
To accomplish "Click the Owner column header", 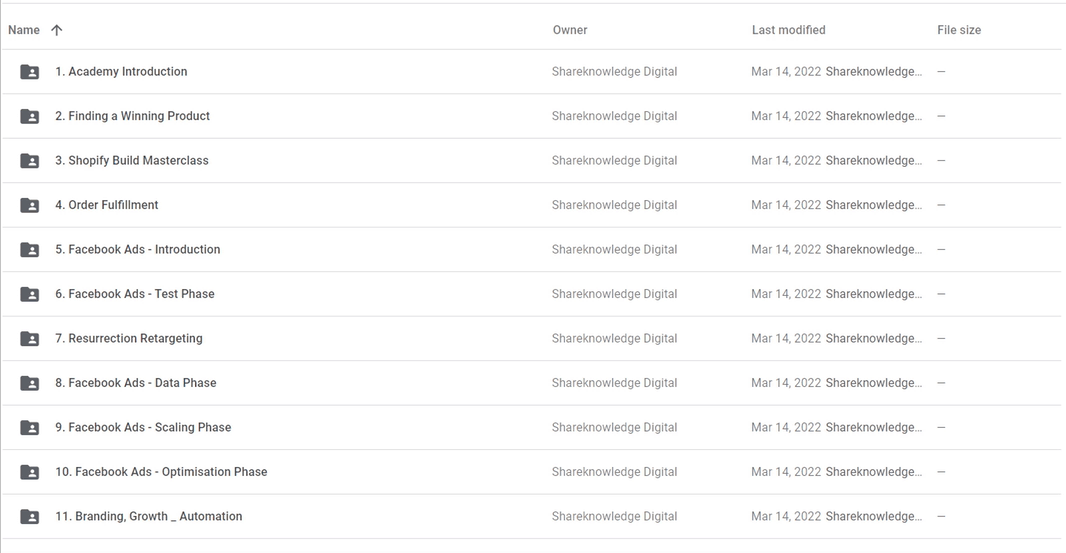I will [x=570, y=30].
